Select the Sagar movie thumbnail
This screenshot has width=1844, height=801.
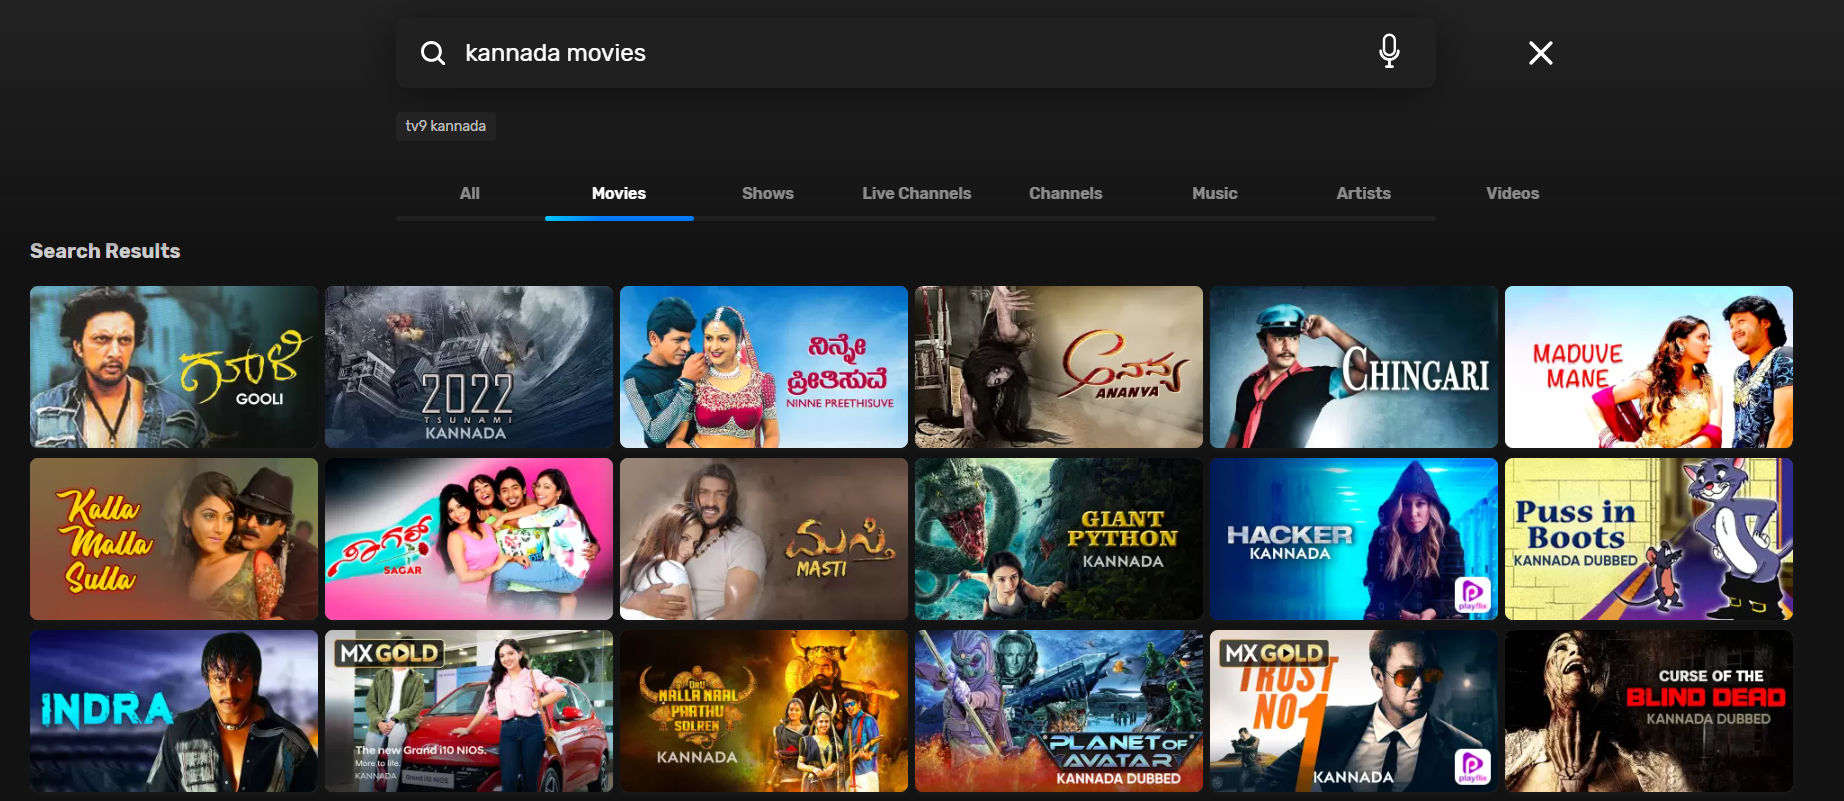click(x=469, y=539)
